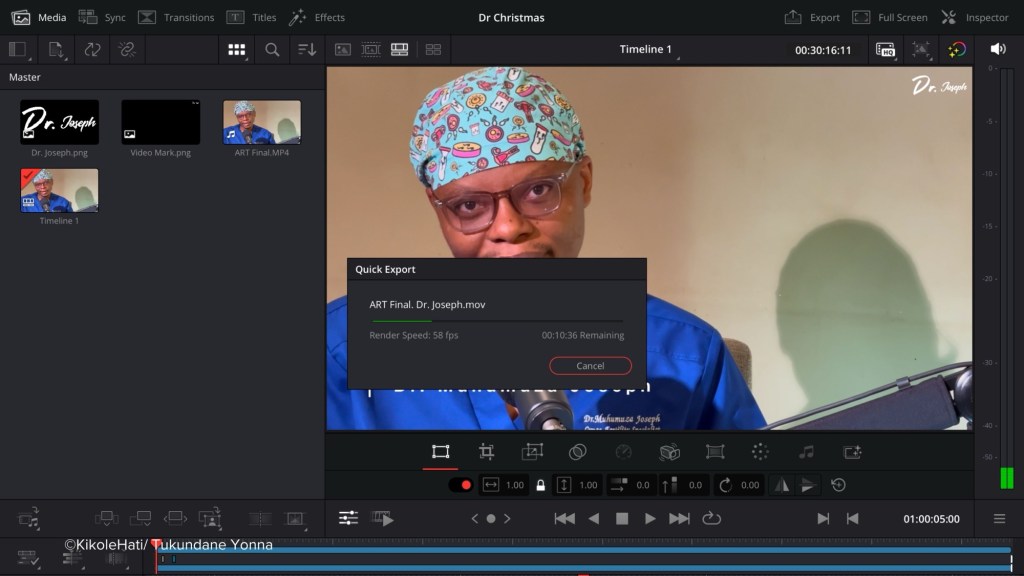1024x576 pixels.
Task: Switch to the Transitions tab
Action: [x=176, y=17]
